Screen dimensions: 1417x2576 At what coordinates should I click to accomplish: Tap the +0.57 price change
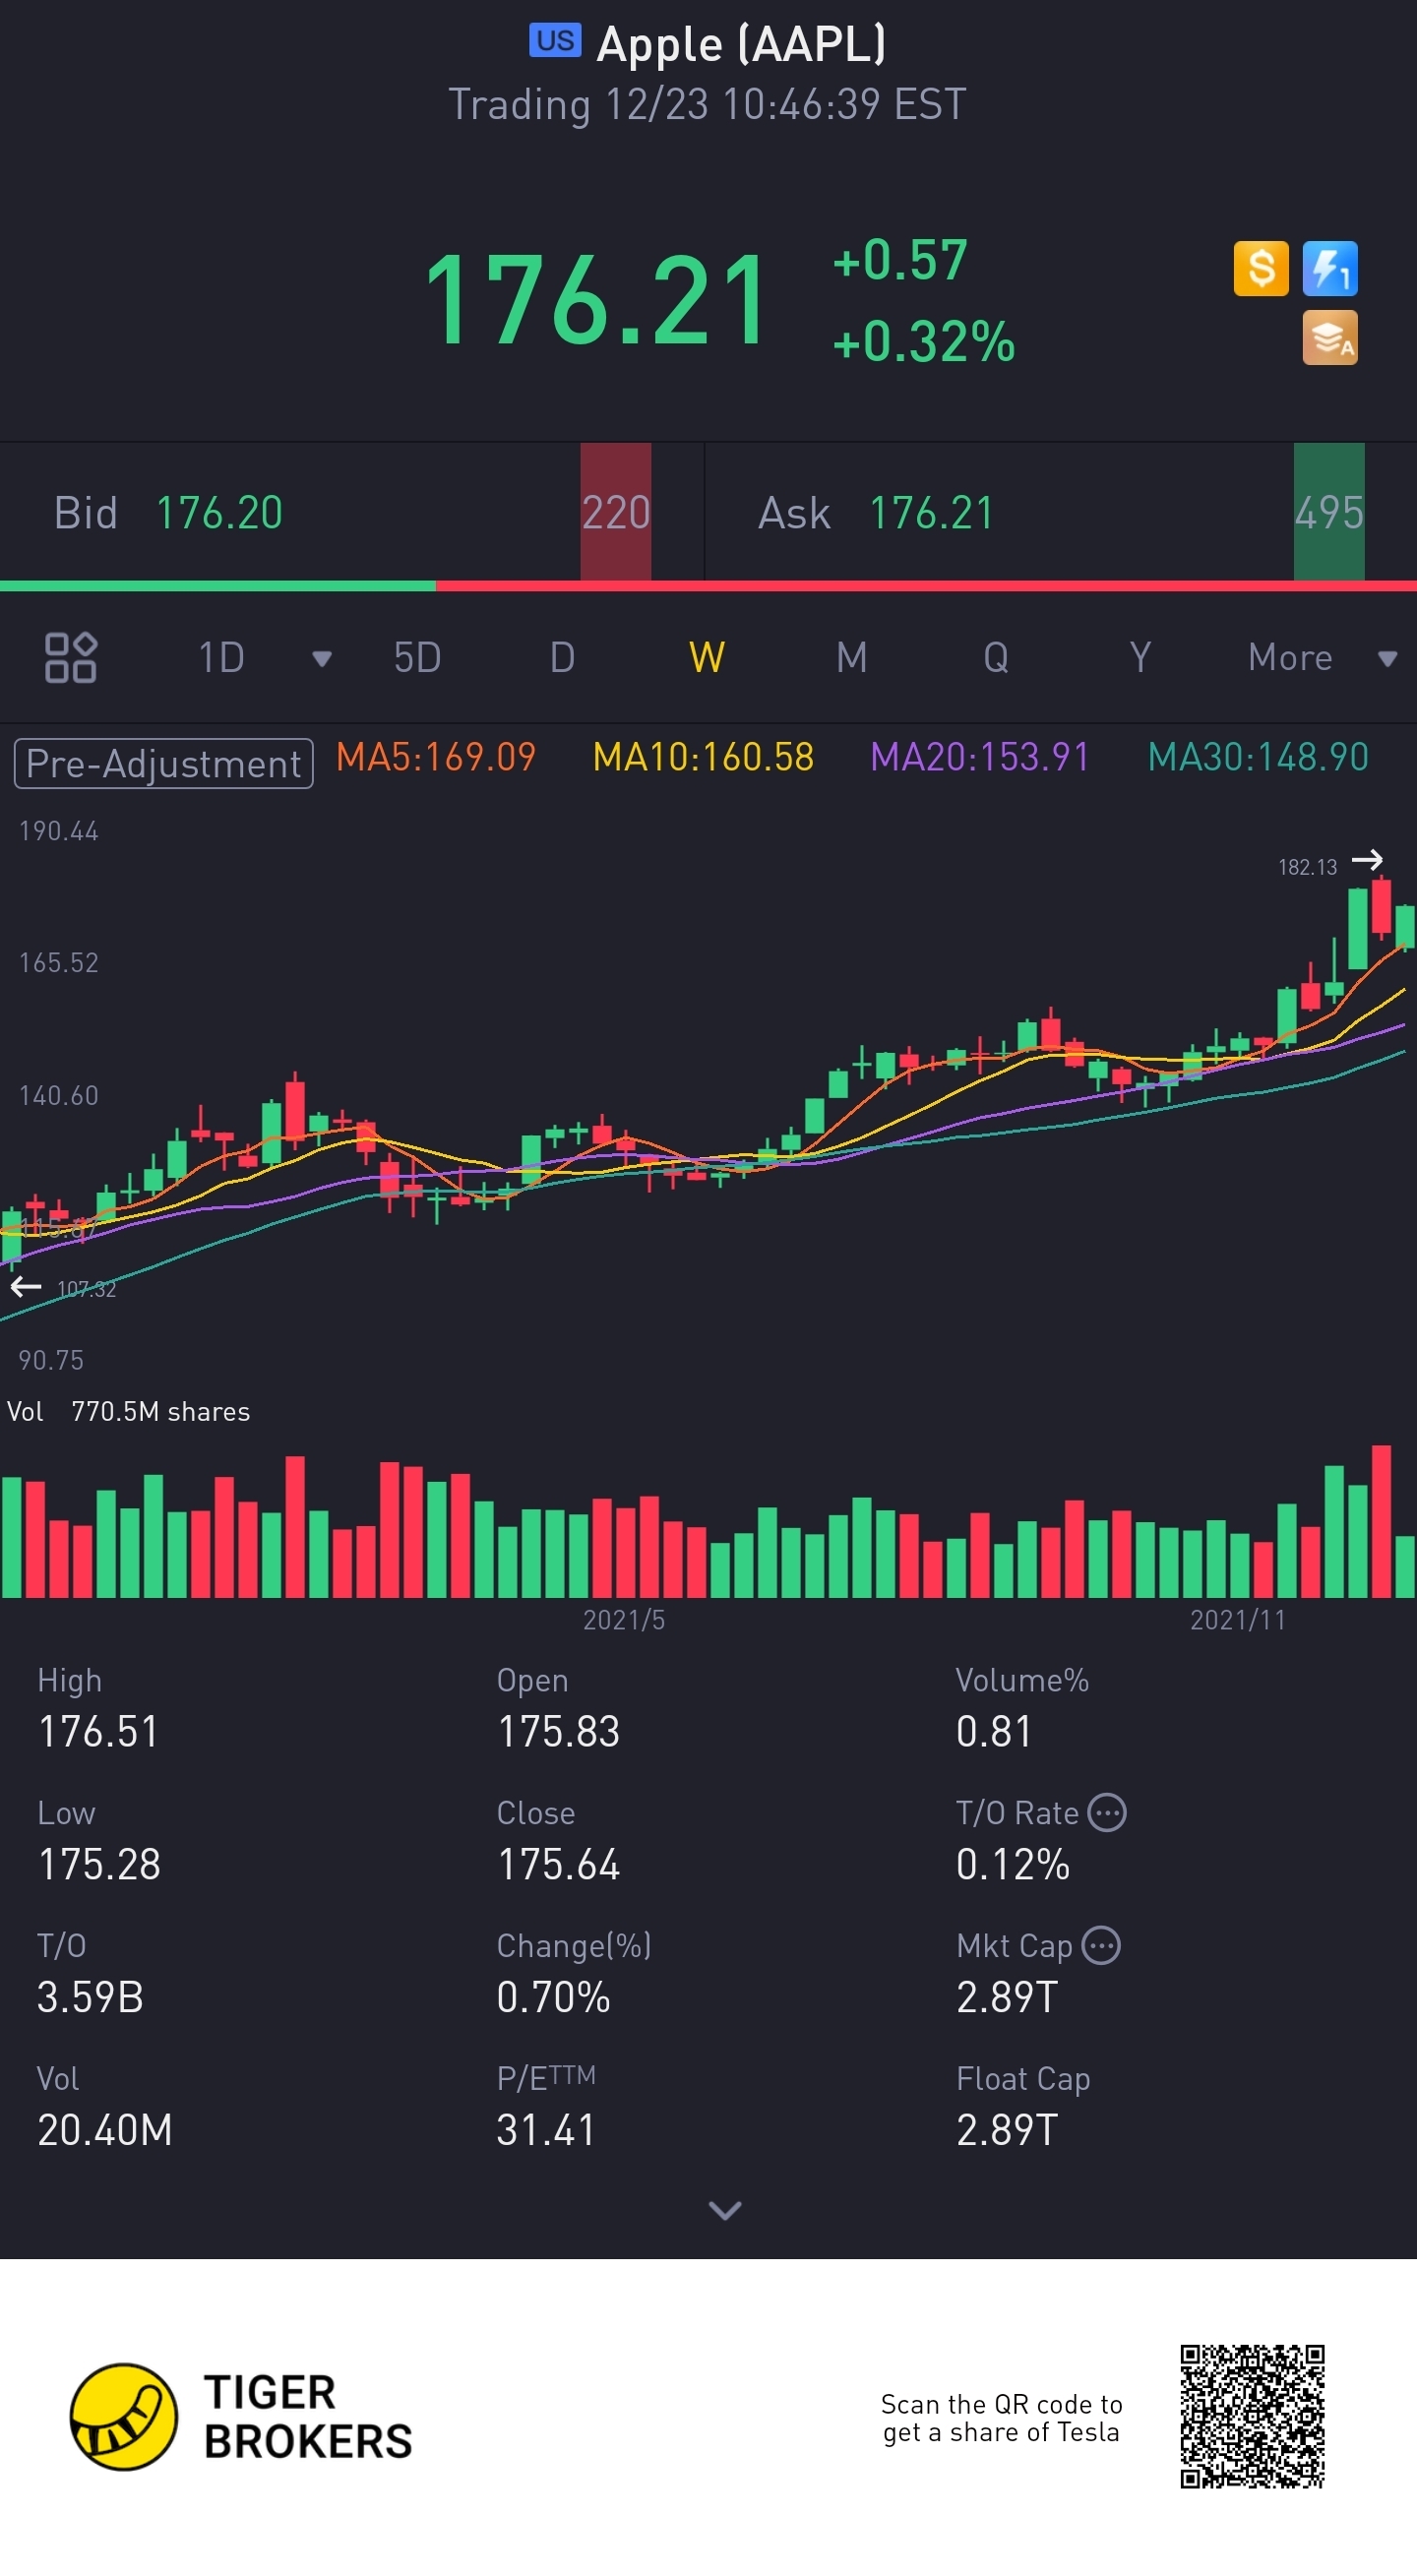tap(900, 260)
